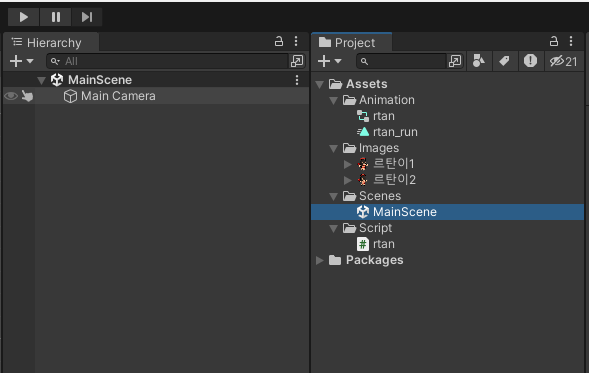This screenshot has width=589, height=373.
Task: Expand the 르탄이1 sprite arrow
Action: (x=347, y=164)
